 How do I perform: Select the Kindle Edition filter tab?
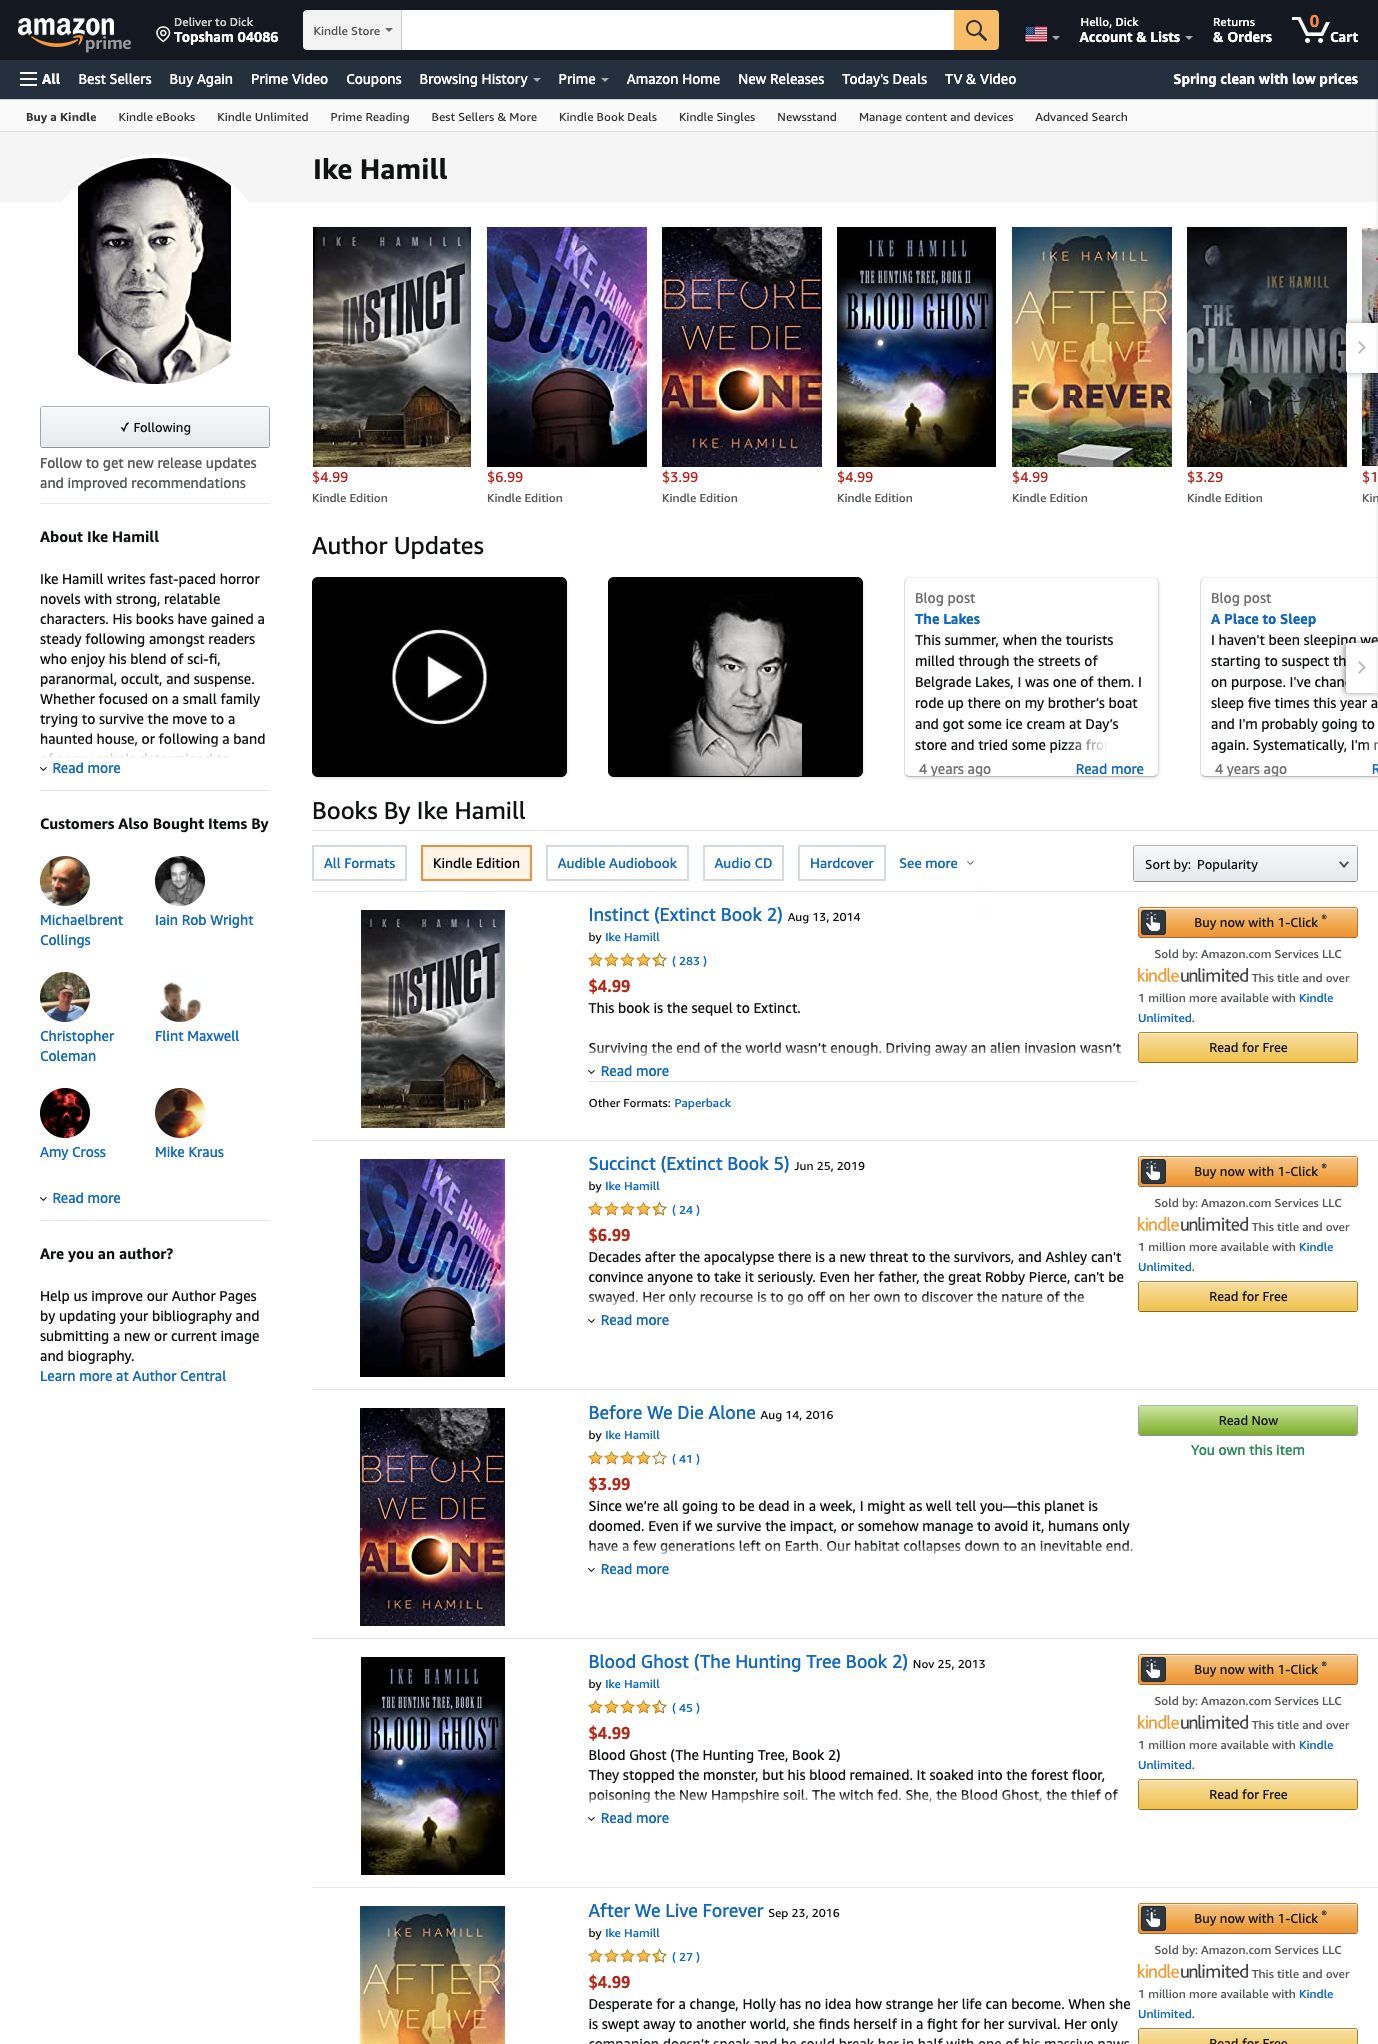point(476,863)
